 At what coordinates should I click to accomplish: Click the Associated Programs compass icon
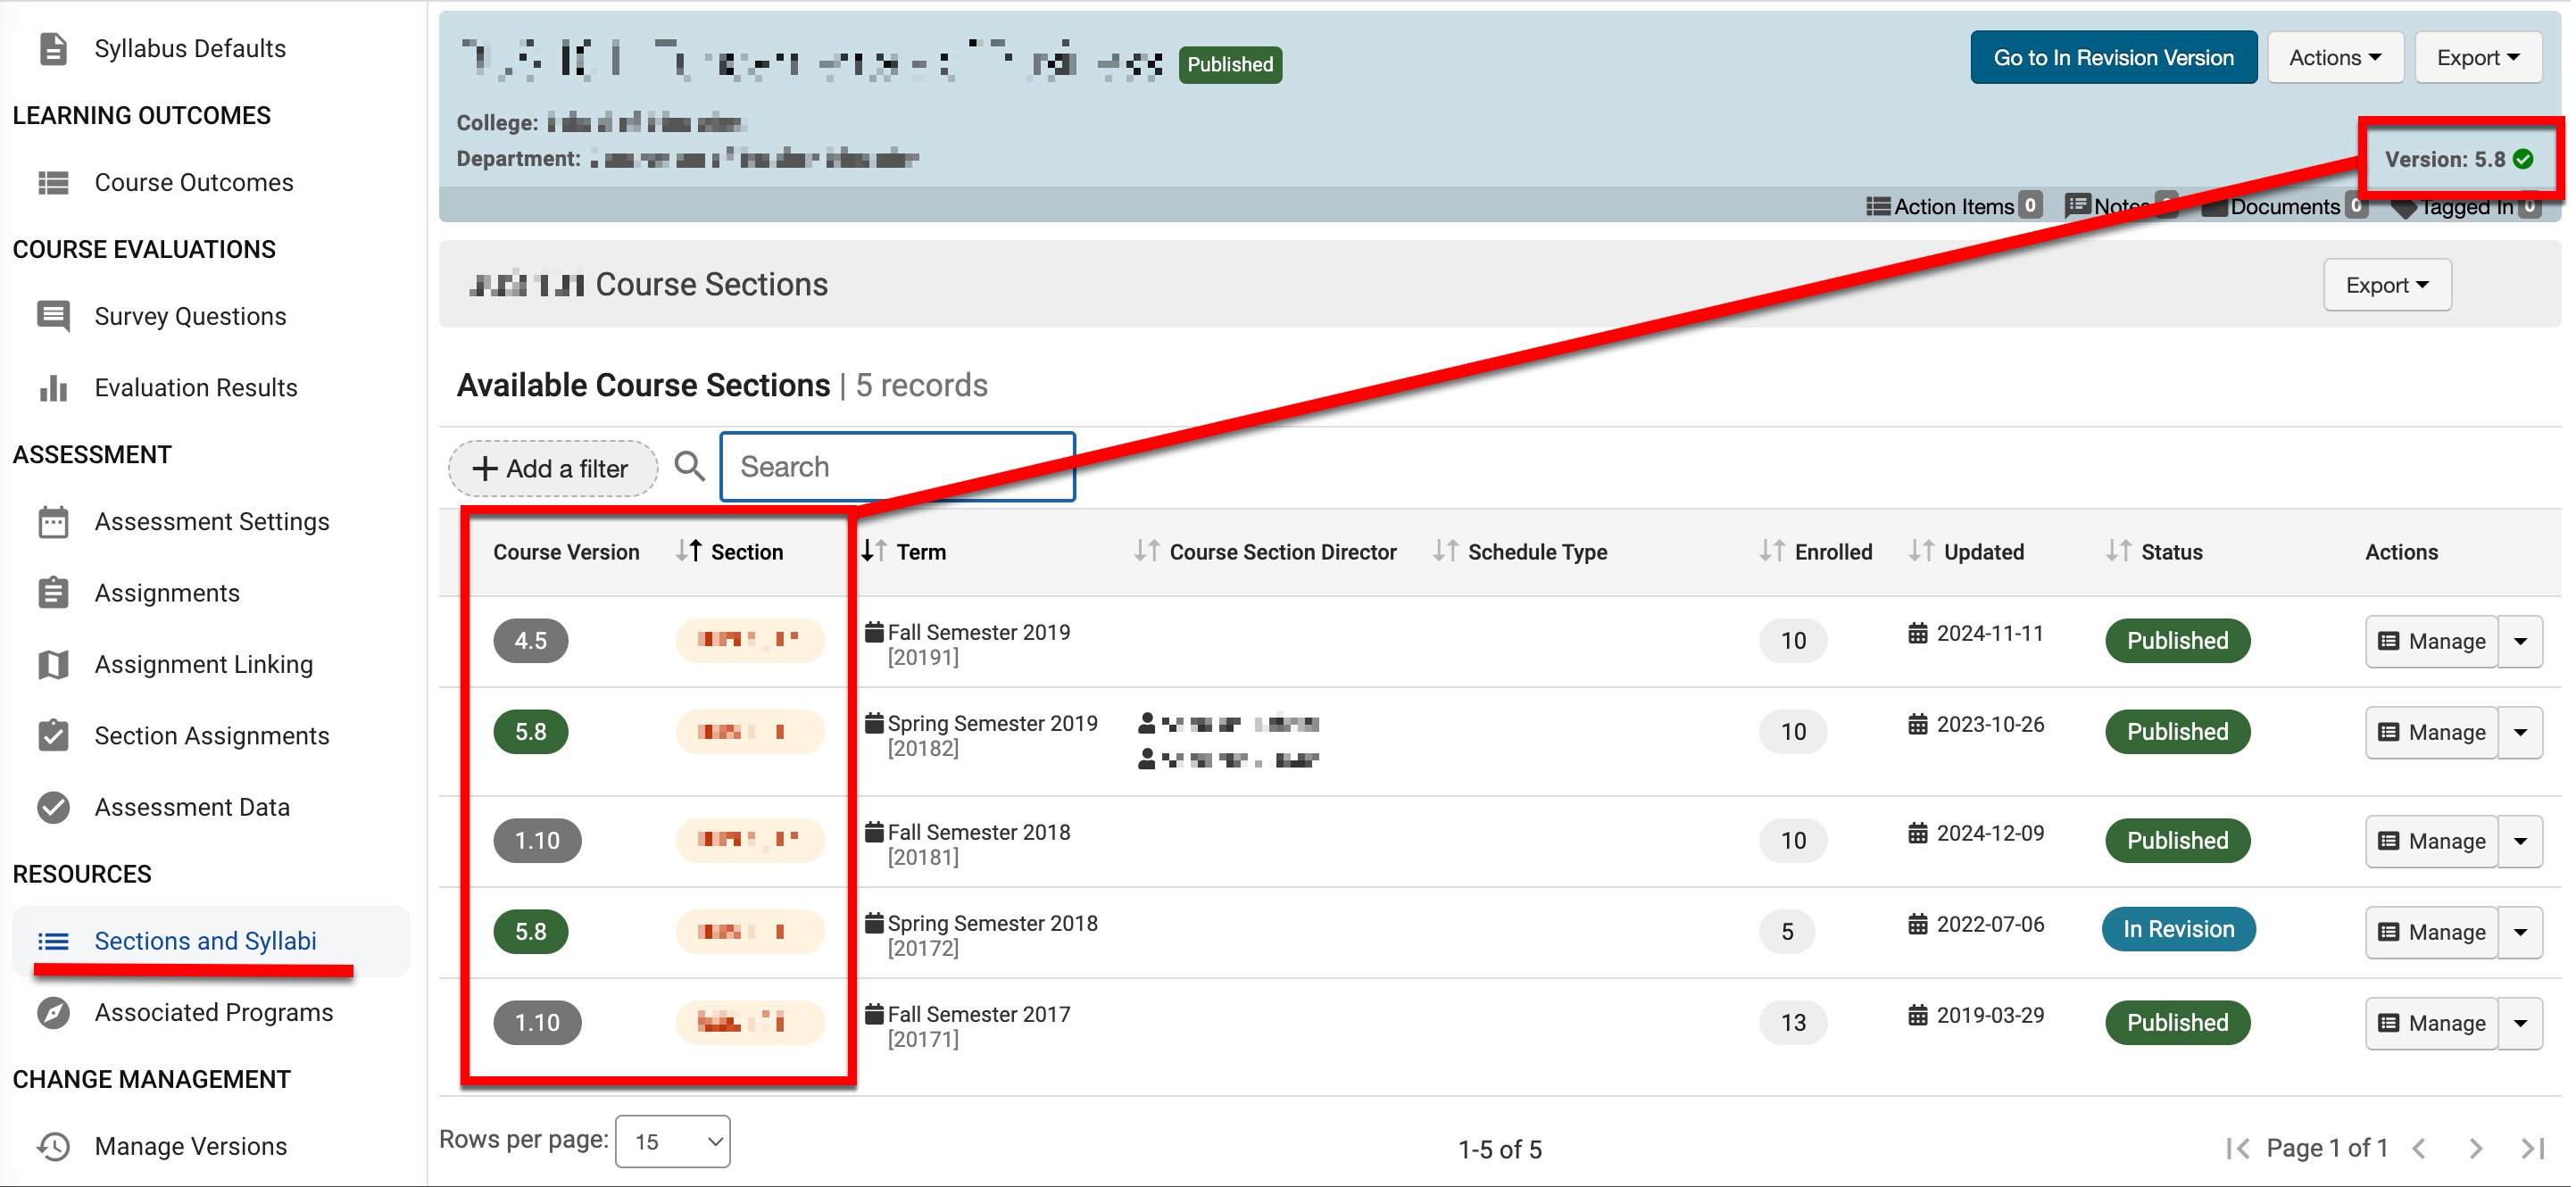[53, 1012]
